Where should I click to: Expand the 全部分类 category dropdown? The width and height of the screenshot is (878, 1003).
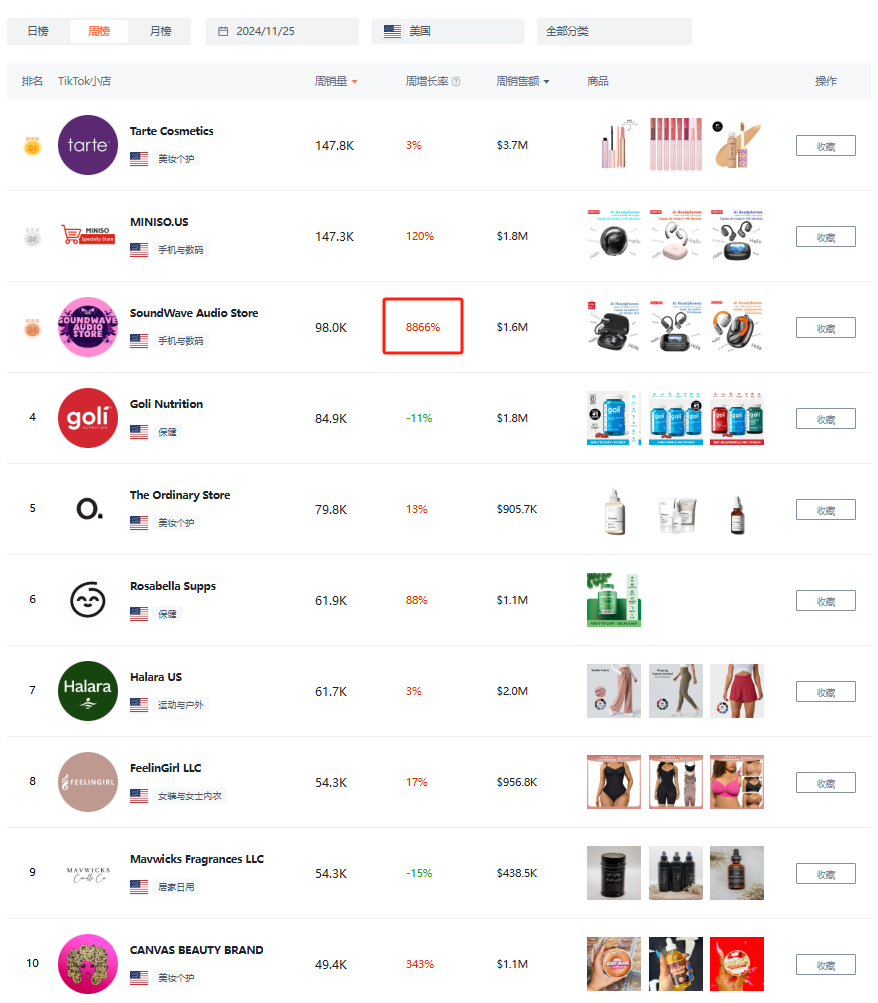point(614,31)
